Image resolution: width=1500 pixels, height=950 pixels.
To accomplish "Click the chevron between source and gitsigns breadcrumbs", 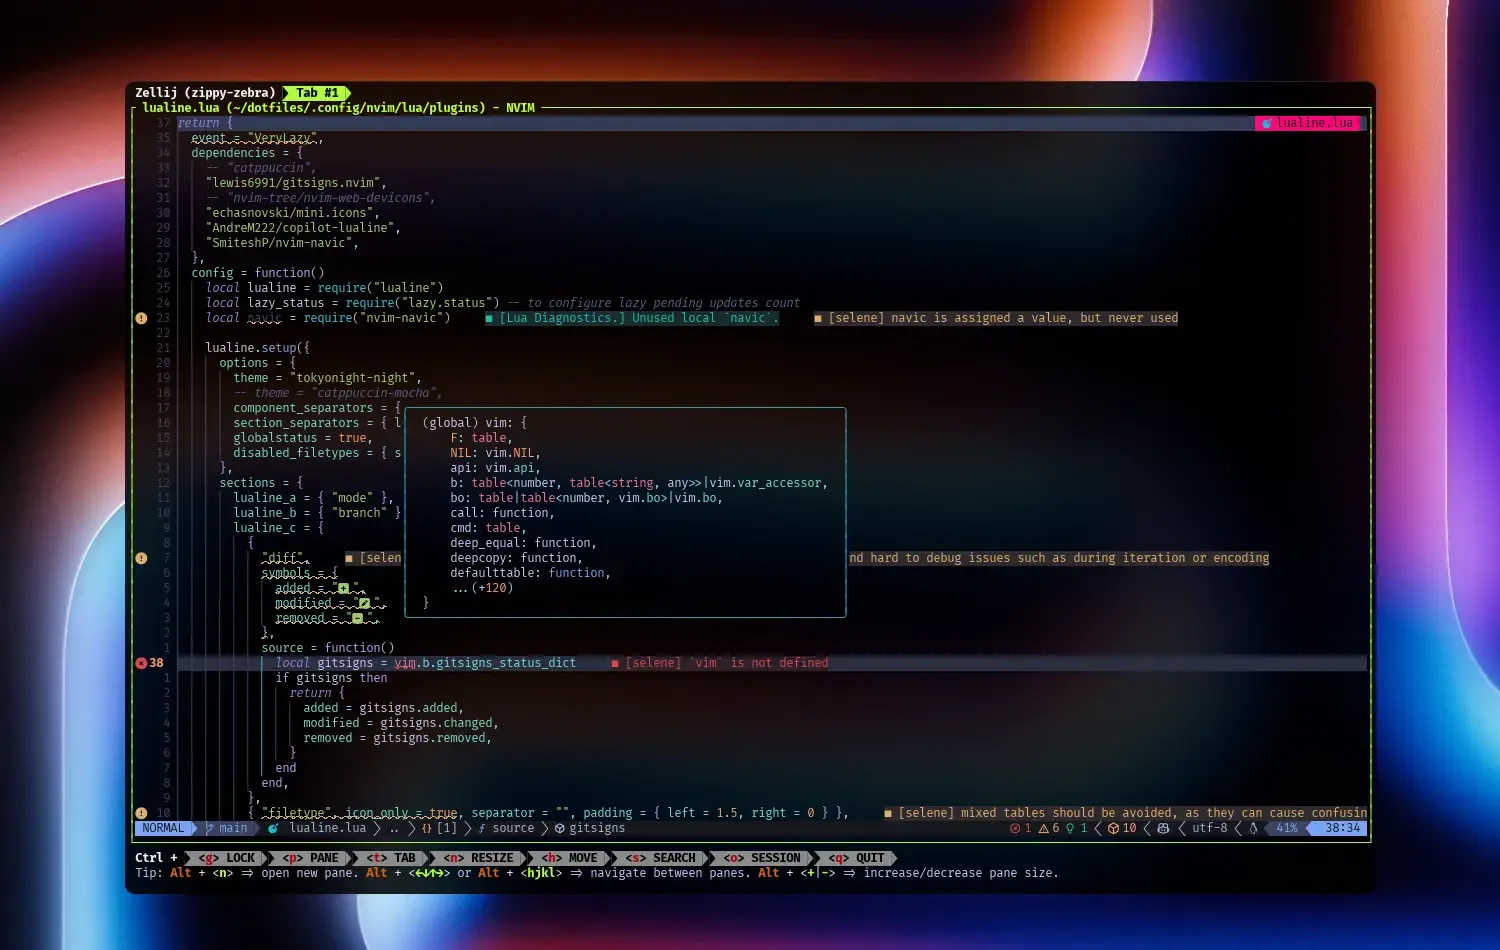I will (546, 828).
